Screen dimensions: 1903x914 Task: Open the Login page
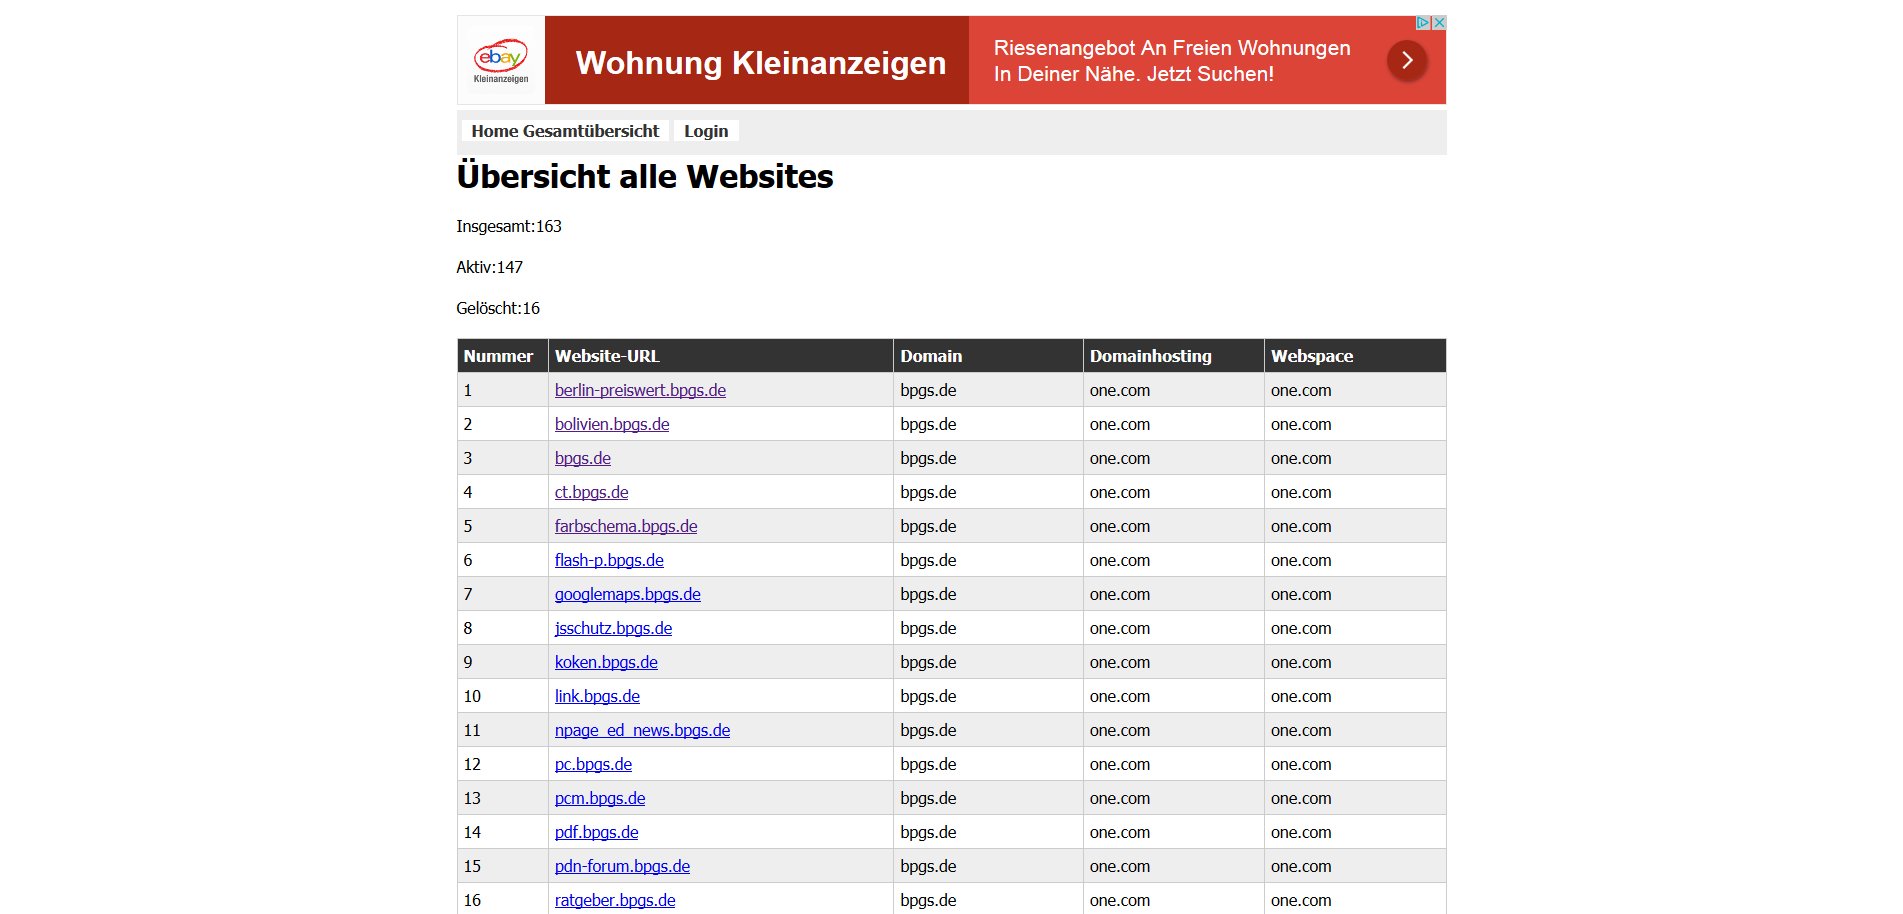pos(706,131)
